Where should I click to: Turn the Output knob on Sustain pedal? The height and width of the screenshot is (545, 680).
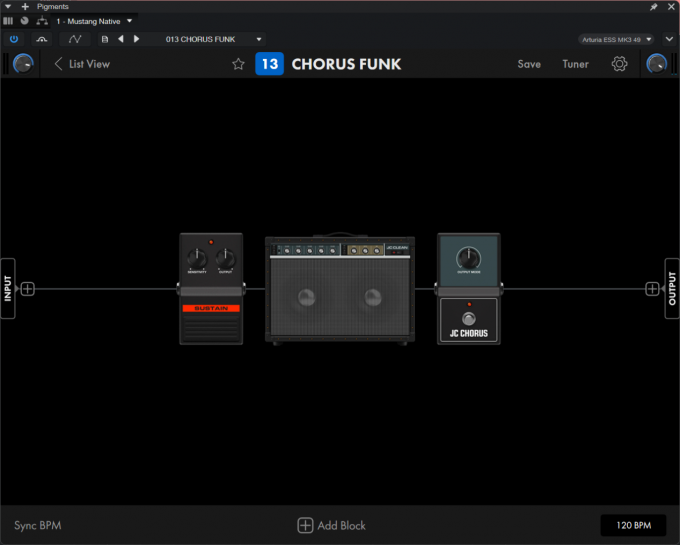pos(225,258)
